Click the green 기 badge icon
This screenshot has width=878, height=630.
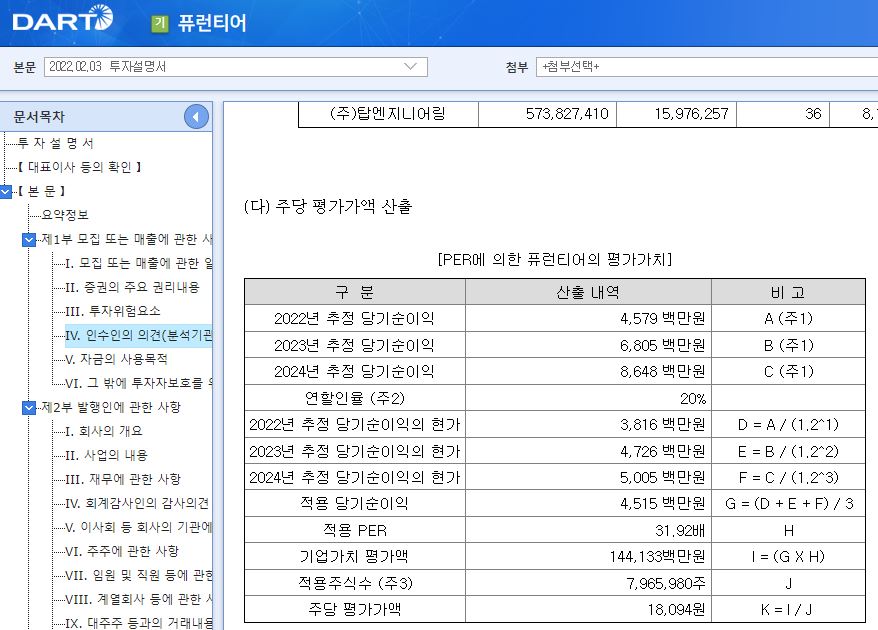(160, 24)
